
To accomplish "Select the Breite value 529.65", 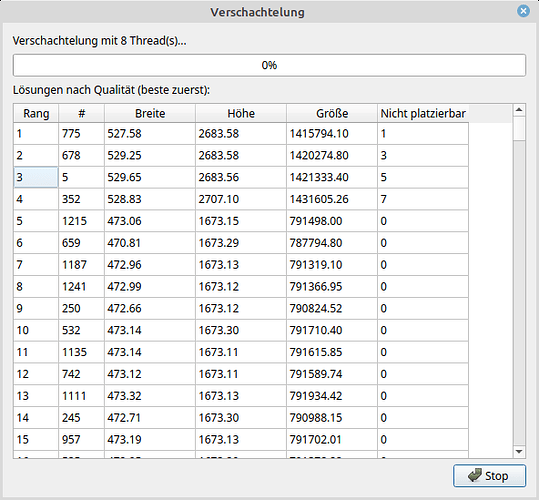I will (150, 177).
